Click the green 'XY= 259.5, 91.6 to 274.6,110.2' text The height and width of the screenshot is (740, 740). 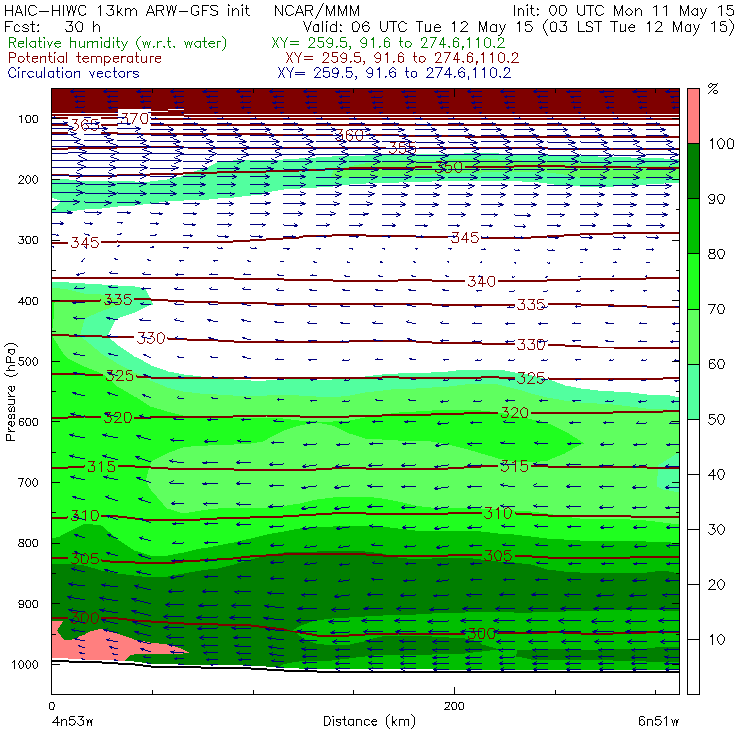[388, 43]
